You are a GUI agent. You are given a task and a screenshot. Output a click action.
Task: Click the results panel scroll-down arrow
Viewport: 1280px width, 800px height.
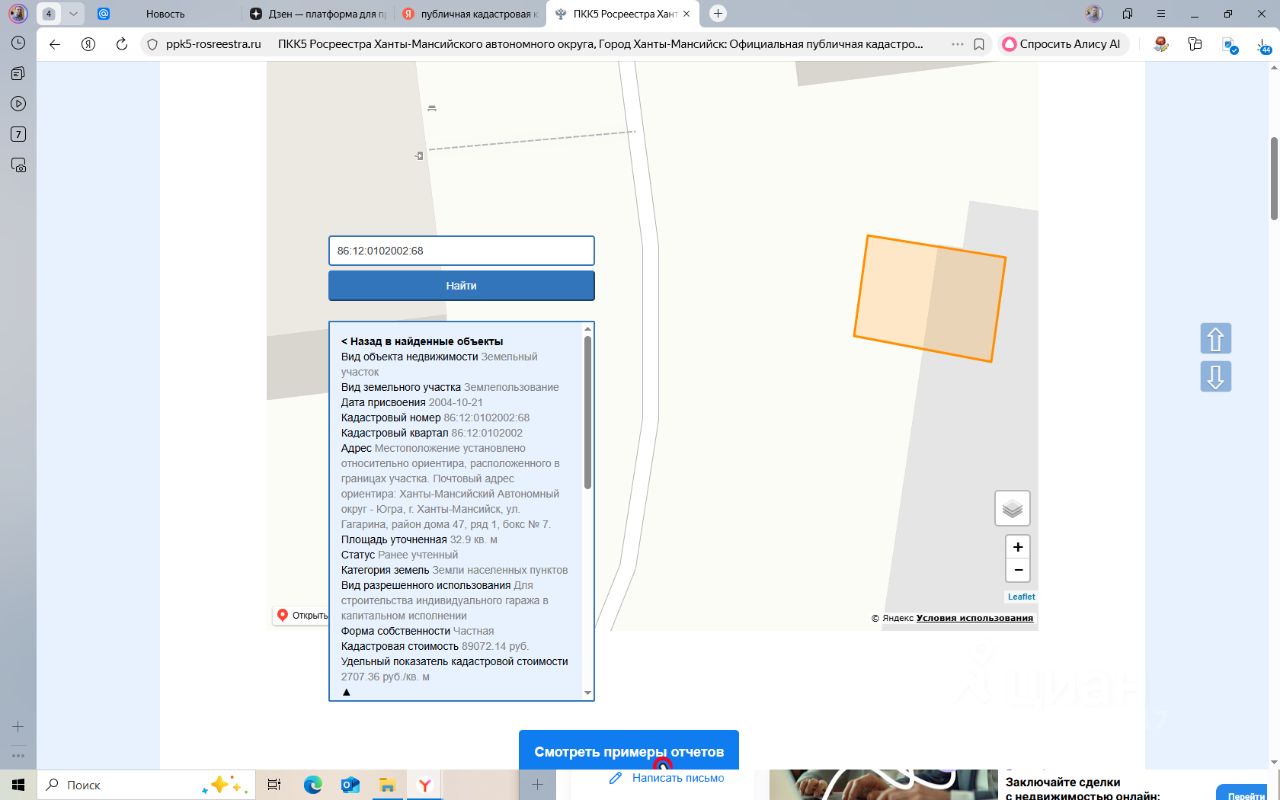tap(587, 692)
